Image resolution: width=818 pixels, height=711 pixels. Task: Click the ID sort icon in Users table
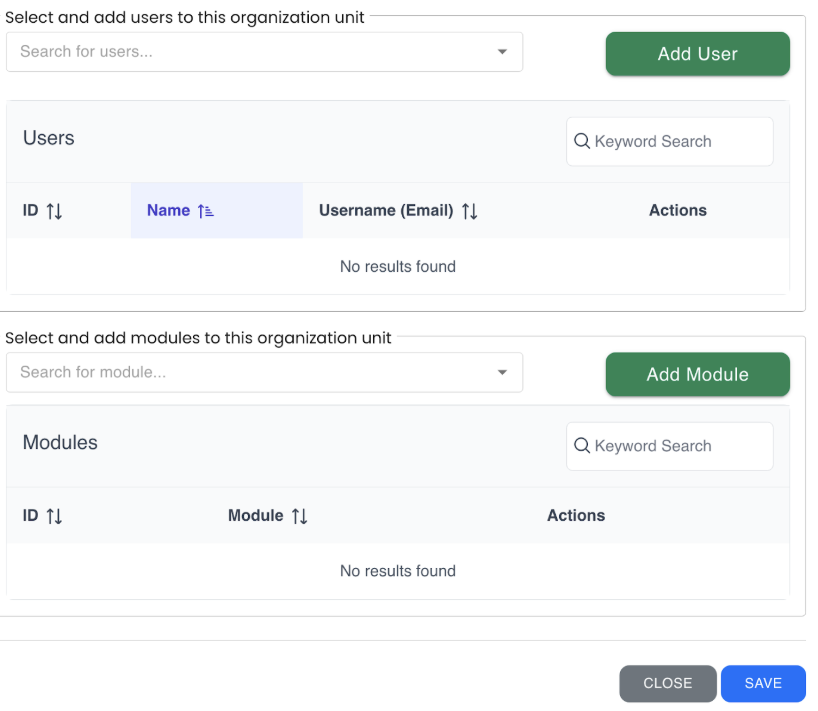pos(55,211)
